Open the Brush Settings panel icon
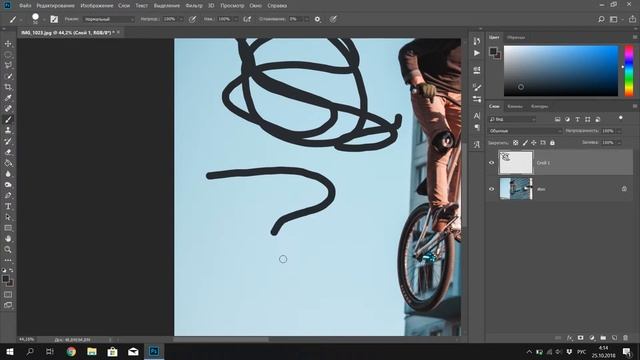The height and width of the screenshot is (360, 640). (477, 99)
